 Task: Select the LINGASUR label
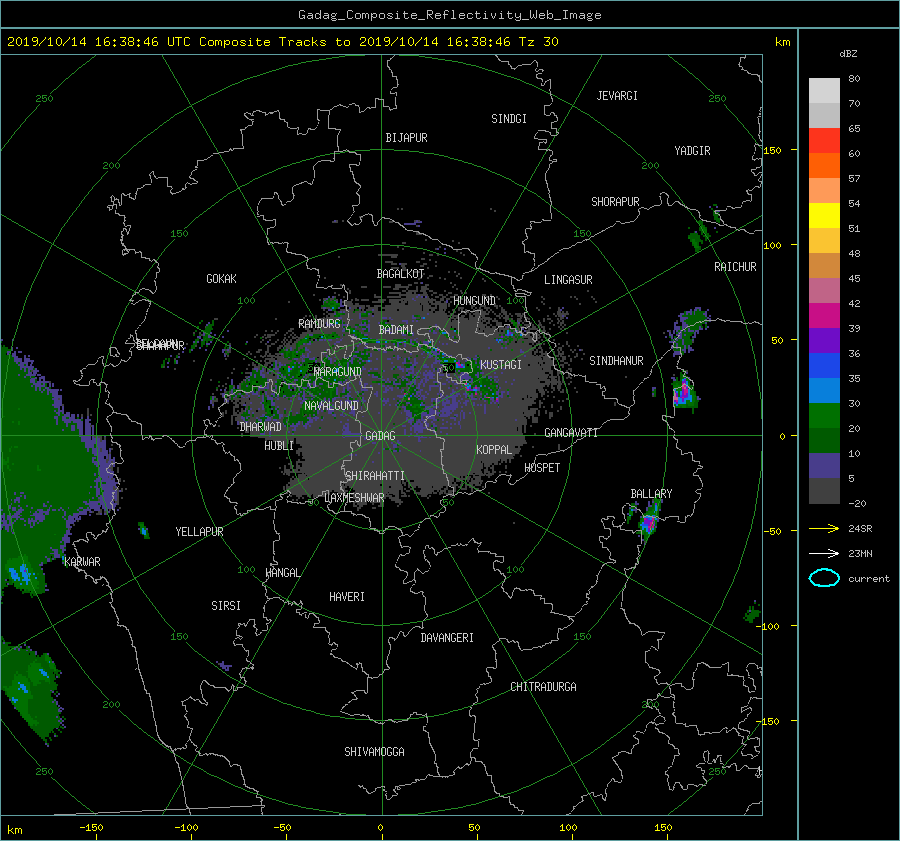pyautogui.click(x=568, y=280)
